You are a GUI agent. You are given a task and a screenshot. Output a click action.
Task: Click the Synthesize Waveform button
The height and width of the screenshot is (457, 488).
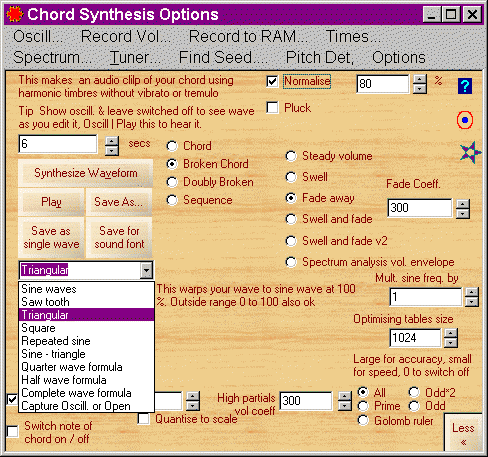click(86, 173)
